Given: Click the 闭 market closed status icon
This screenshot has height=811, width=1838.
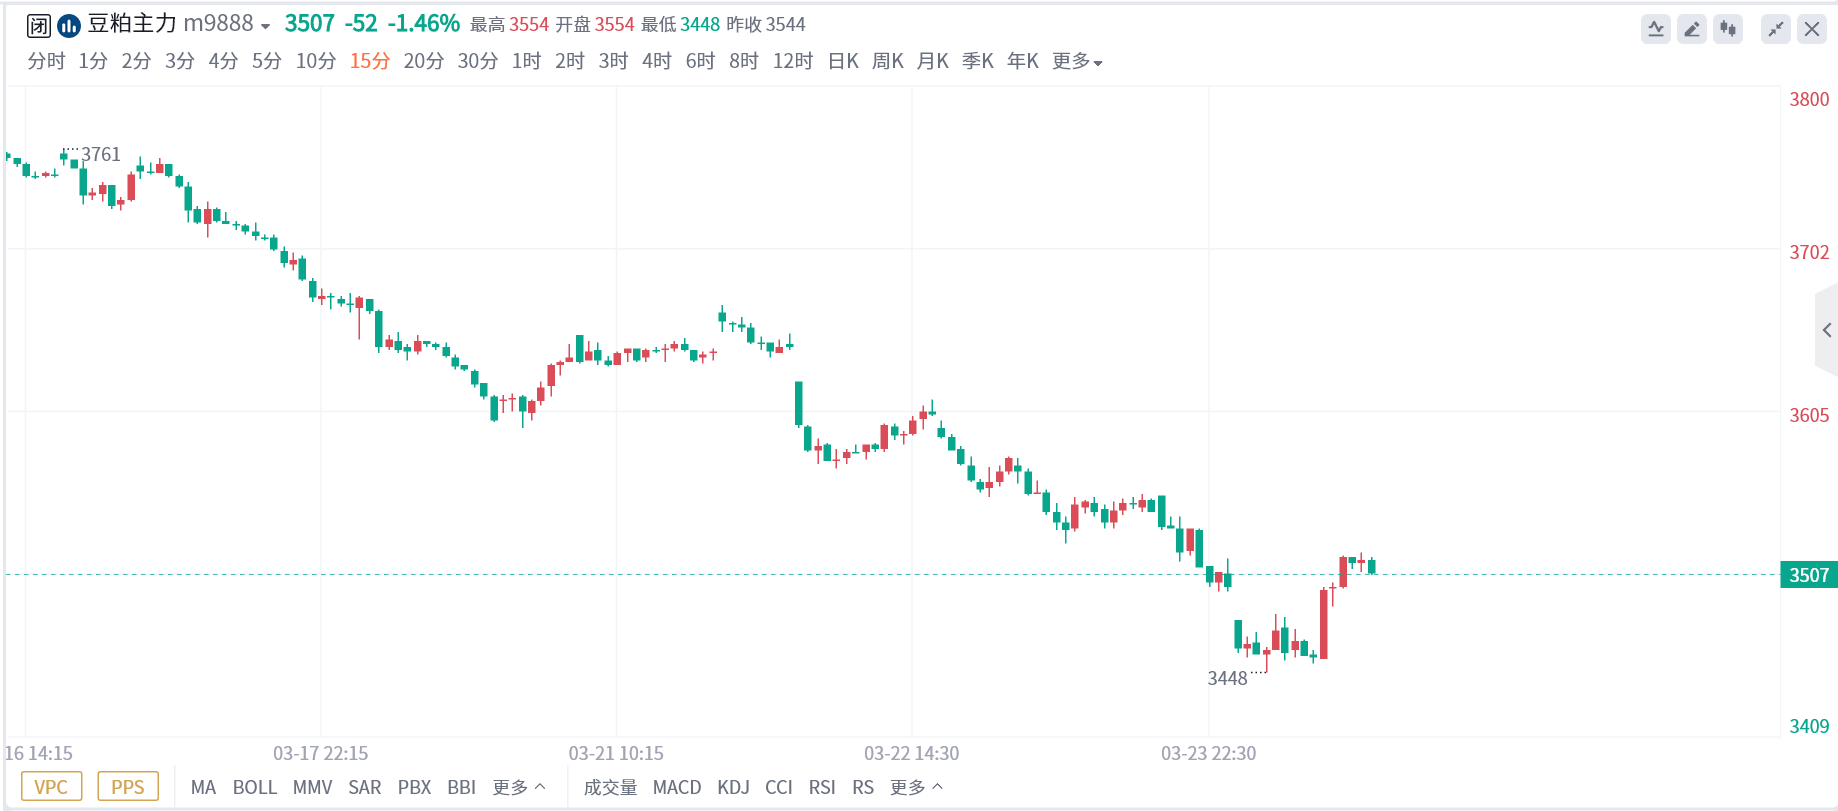Looking at the screenshot, I should click(x=39, y=25).
